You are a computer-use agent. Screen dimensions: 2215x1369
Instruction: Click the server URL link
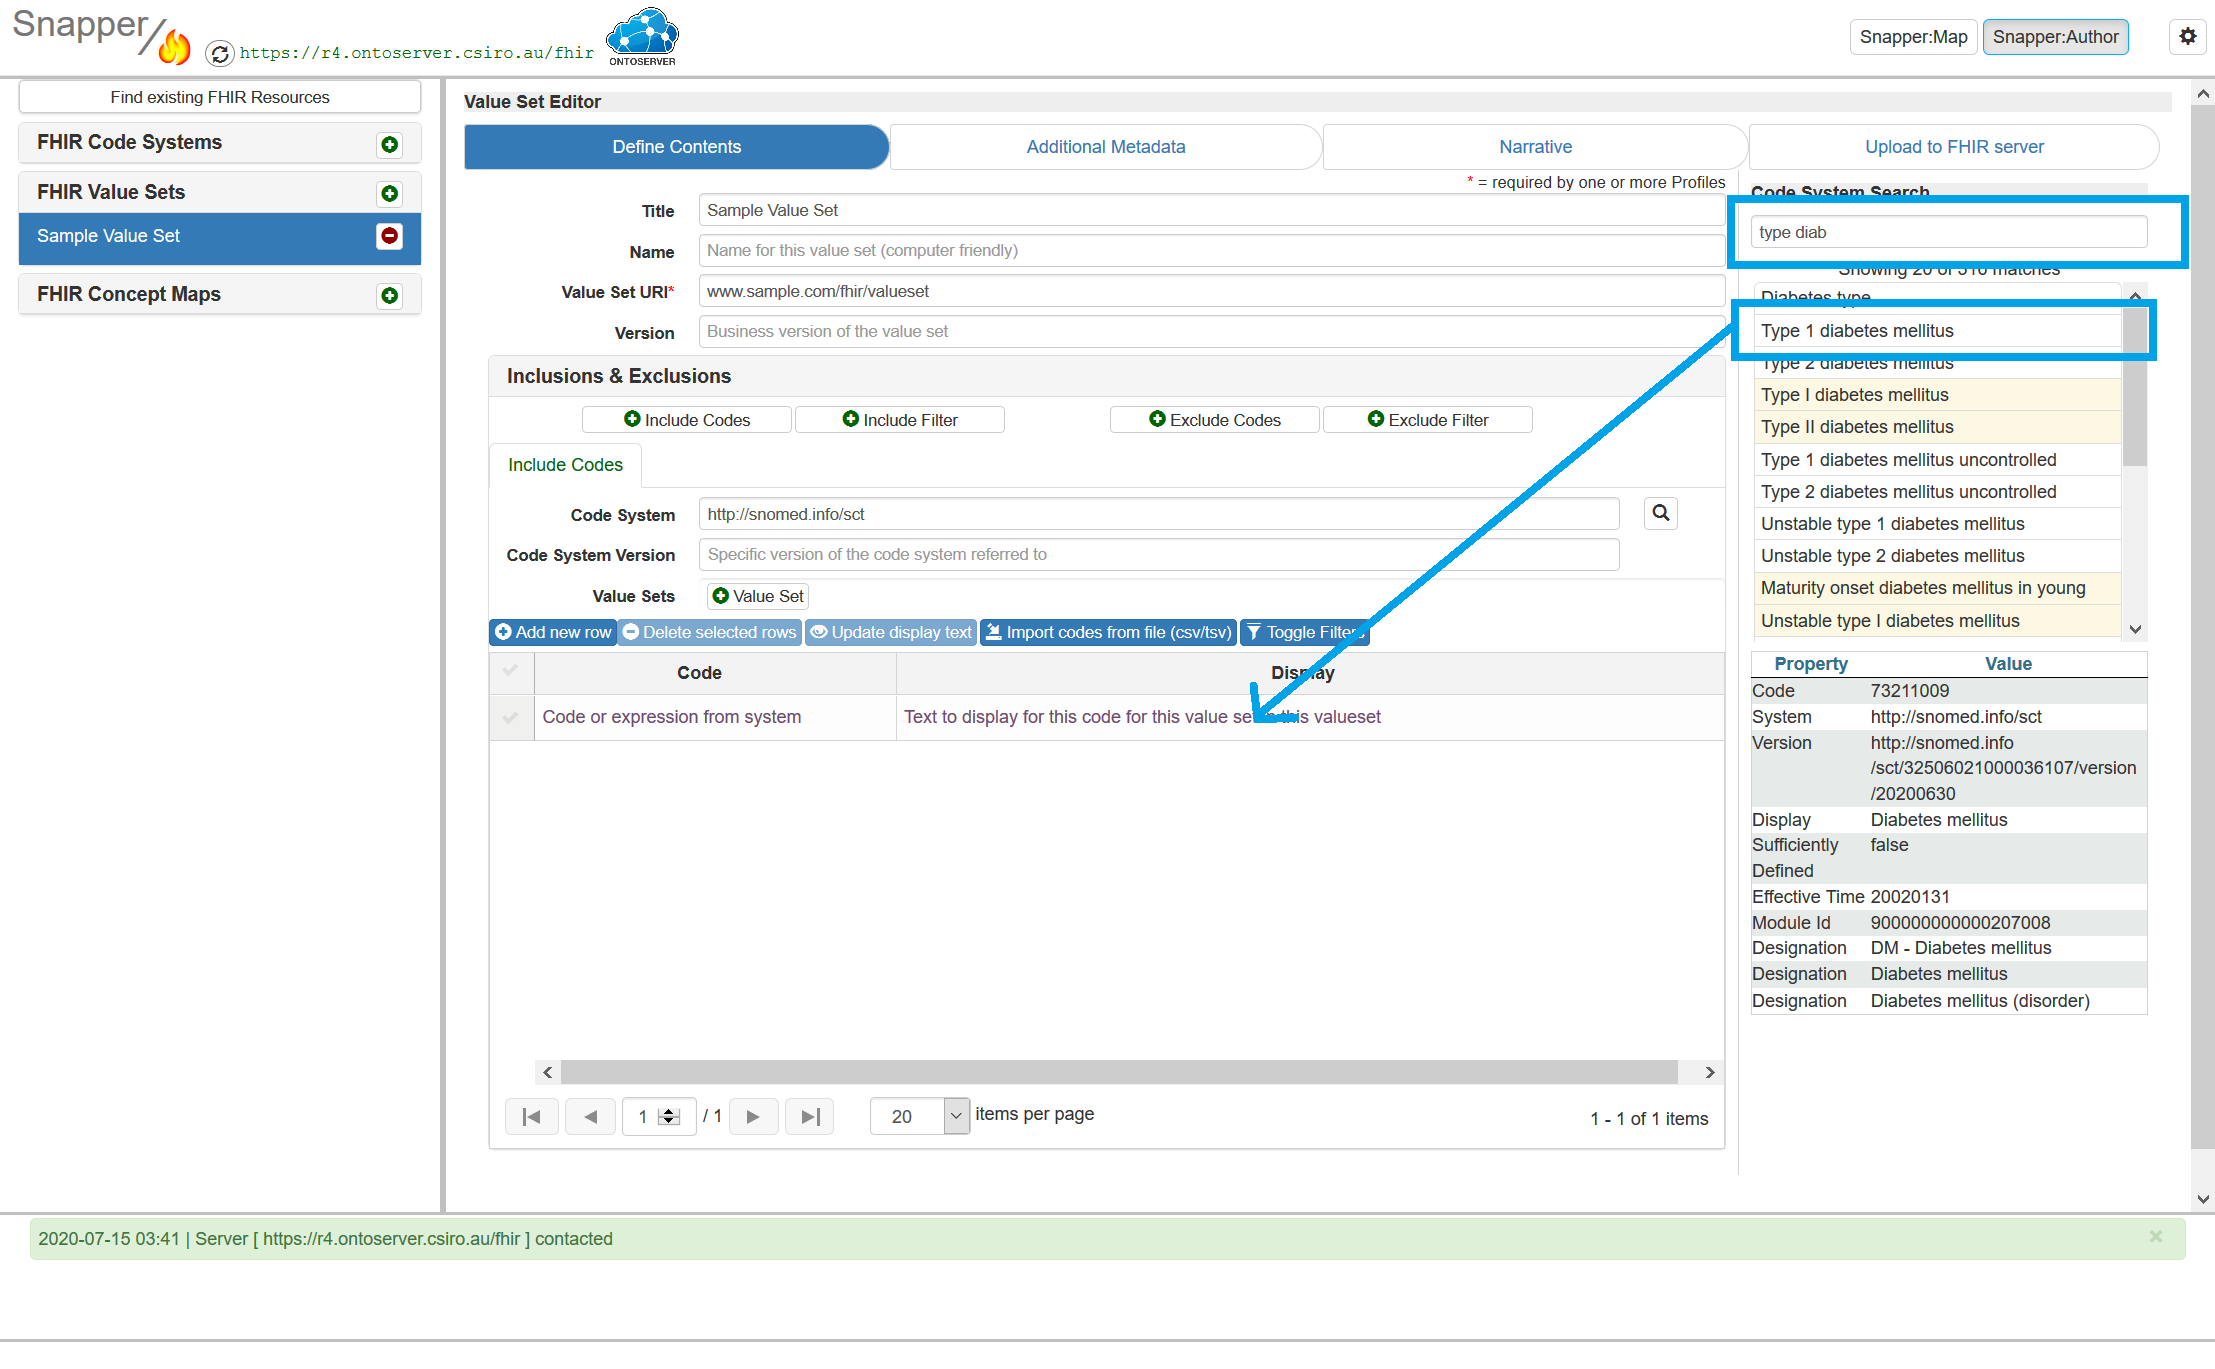[416, 53]
